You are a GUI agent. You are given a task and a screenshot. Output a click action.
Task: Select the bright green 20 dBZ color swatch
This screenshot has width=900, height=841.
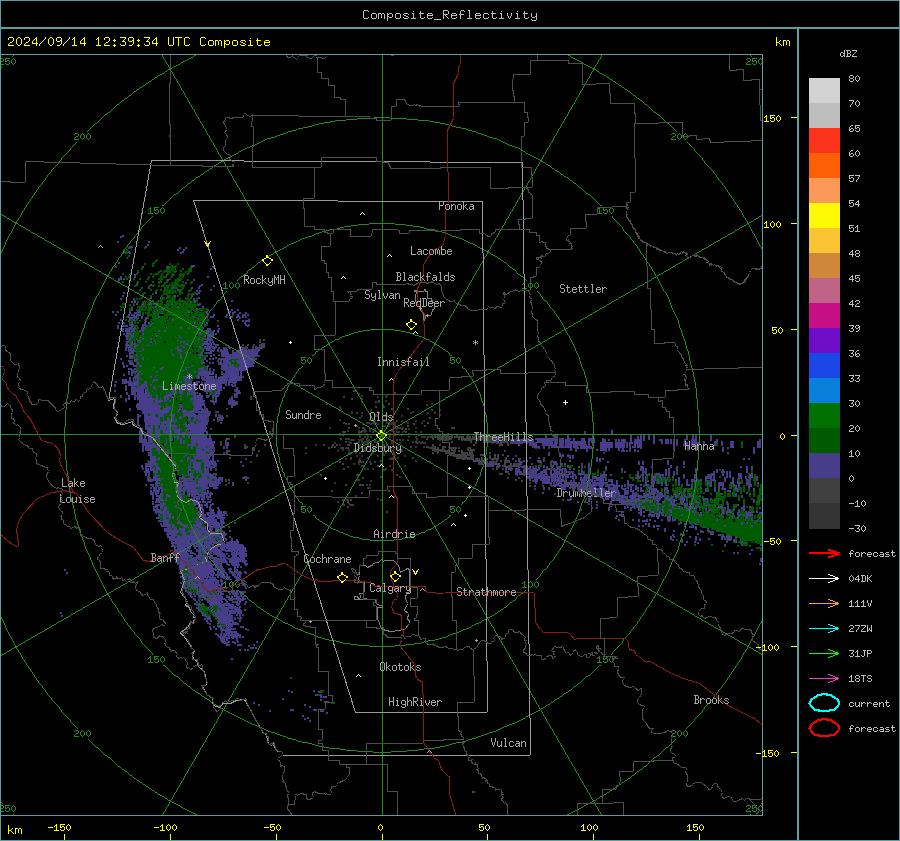tap(824, 416)
